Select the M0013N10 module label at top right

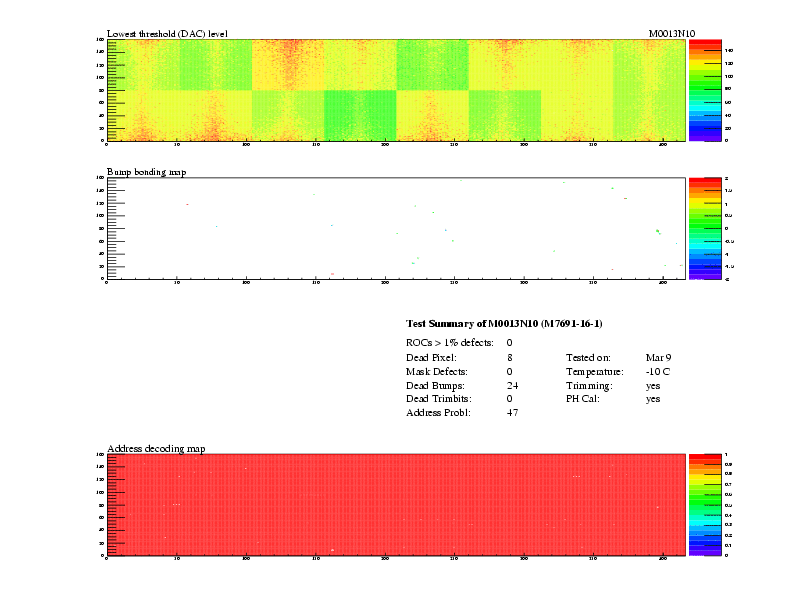point(672,34)
